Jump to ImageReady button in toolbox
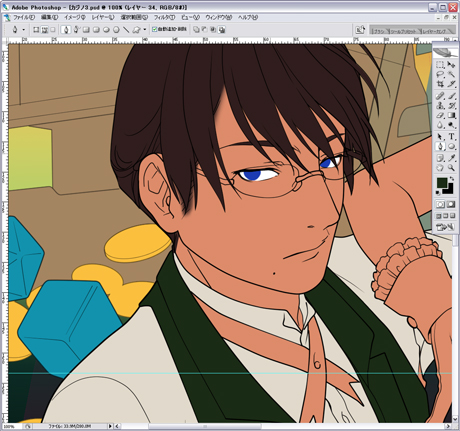 (x=445, y=227)
